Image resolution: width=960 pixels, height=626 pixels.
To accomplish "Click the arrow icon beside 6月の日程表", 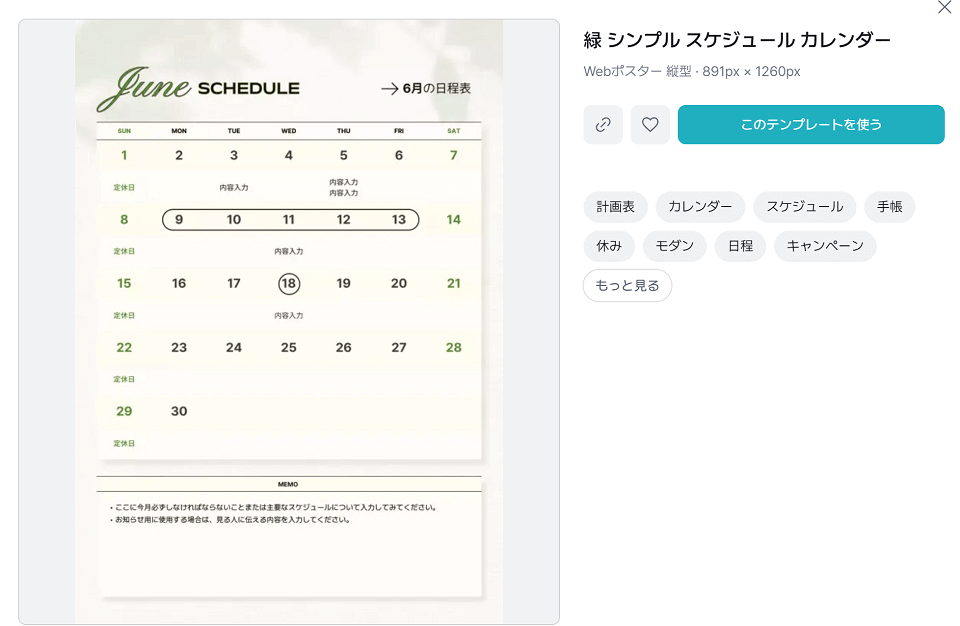I will [x=389, y=89].
